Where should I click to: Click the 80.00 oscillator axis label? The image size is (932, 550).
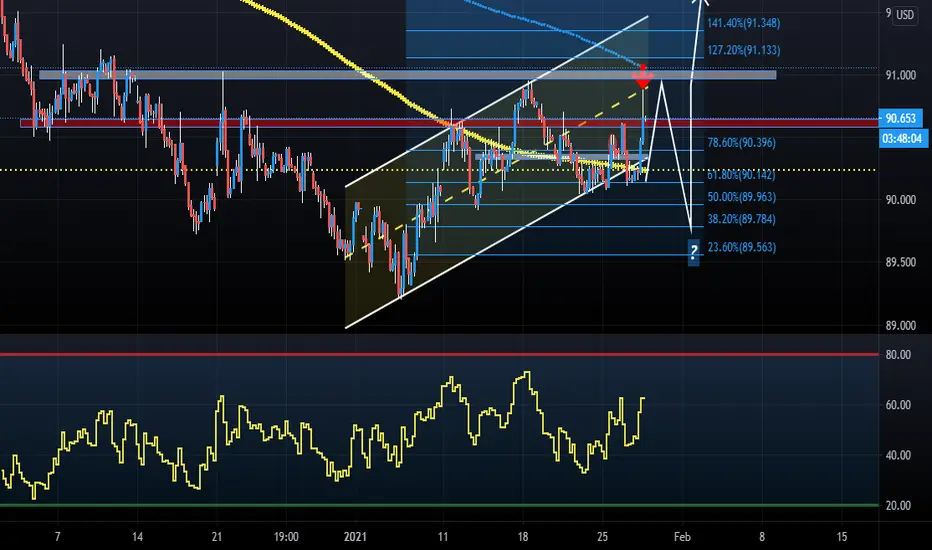coord(898,355)
